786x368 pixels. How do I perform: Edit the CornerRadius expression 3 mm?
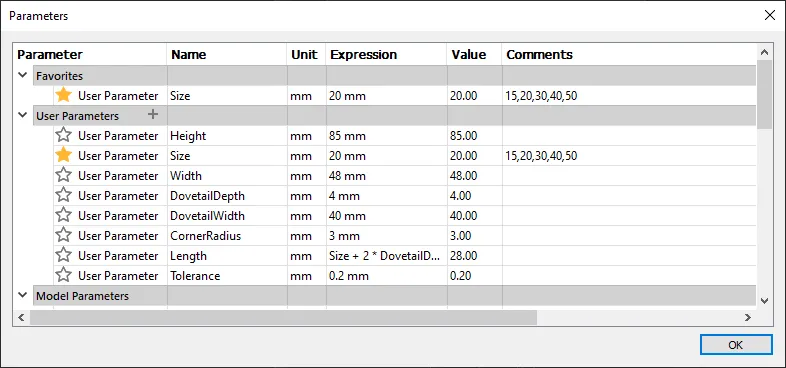386,236
